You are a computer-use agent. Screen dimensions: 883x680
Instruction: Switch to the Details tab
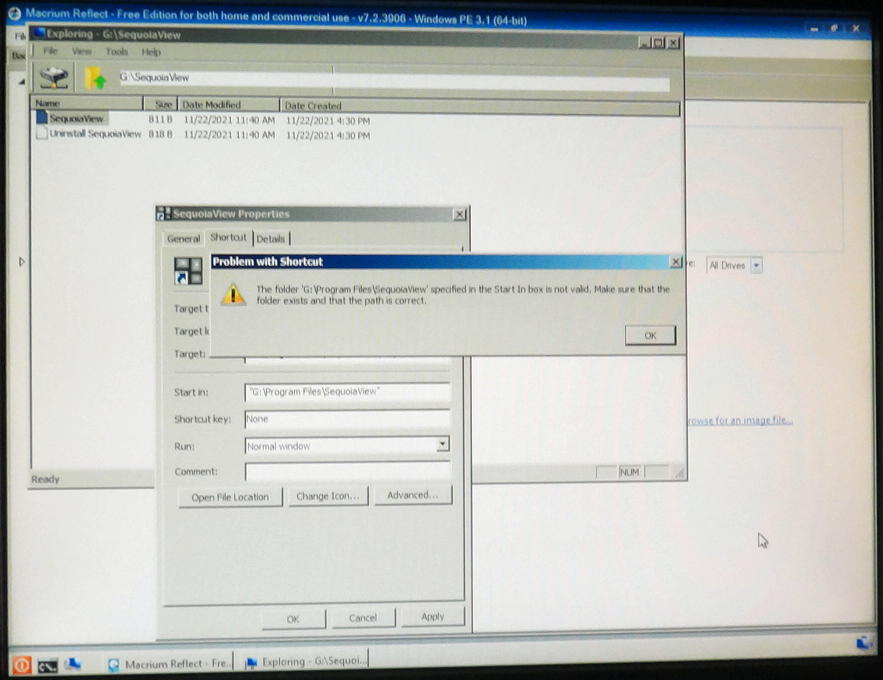pyautogui.click(x=271, y=239)
